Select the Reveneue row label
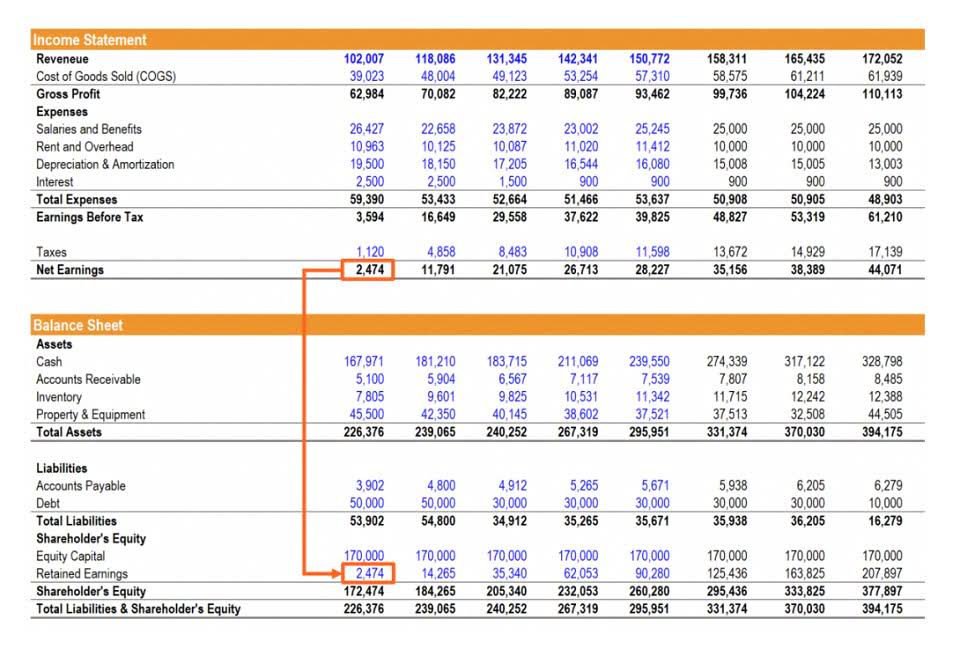 tap(62, 59)
